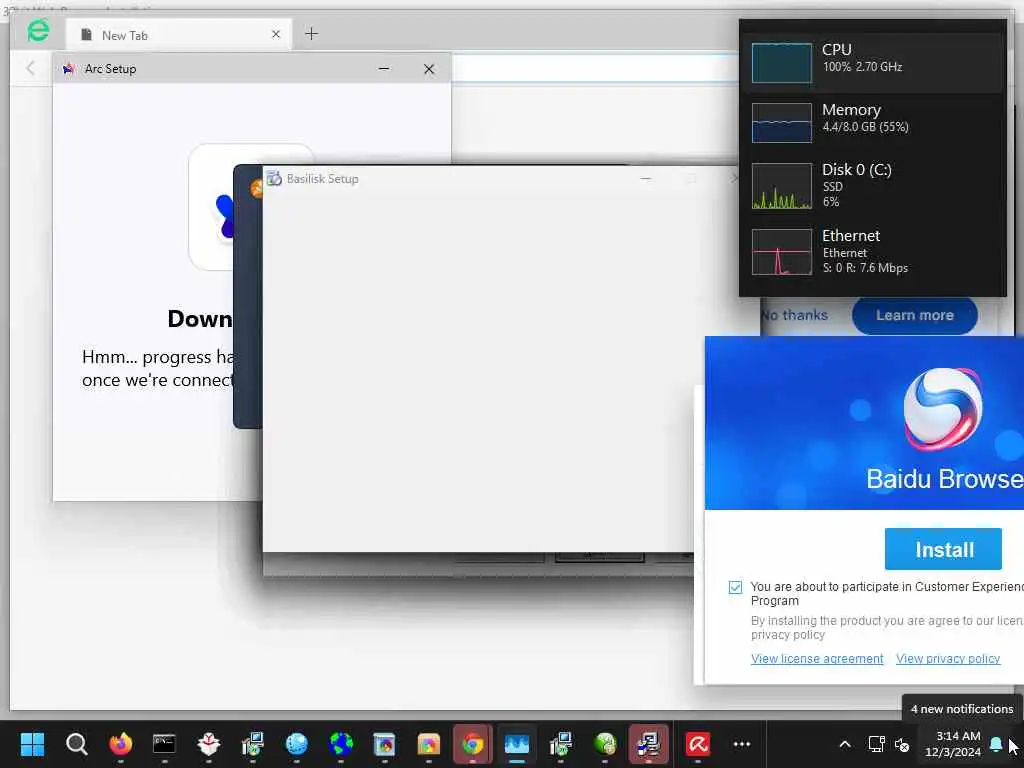Open the Windows Start menu

[x=32, y=744]
